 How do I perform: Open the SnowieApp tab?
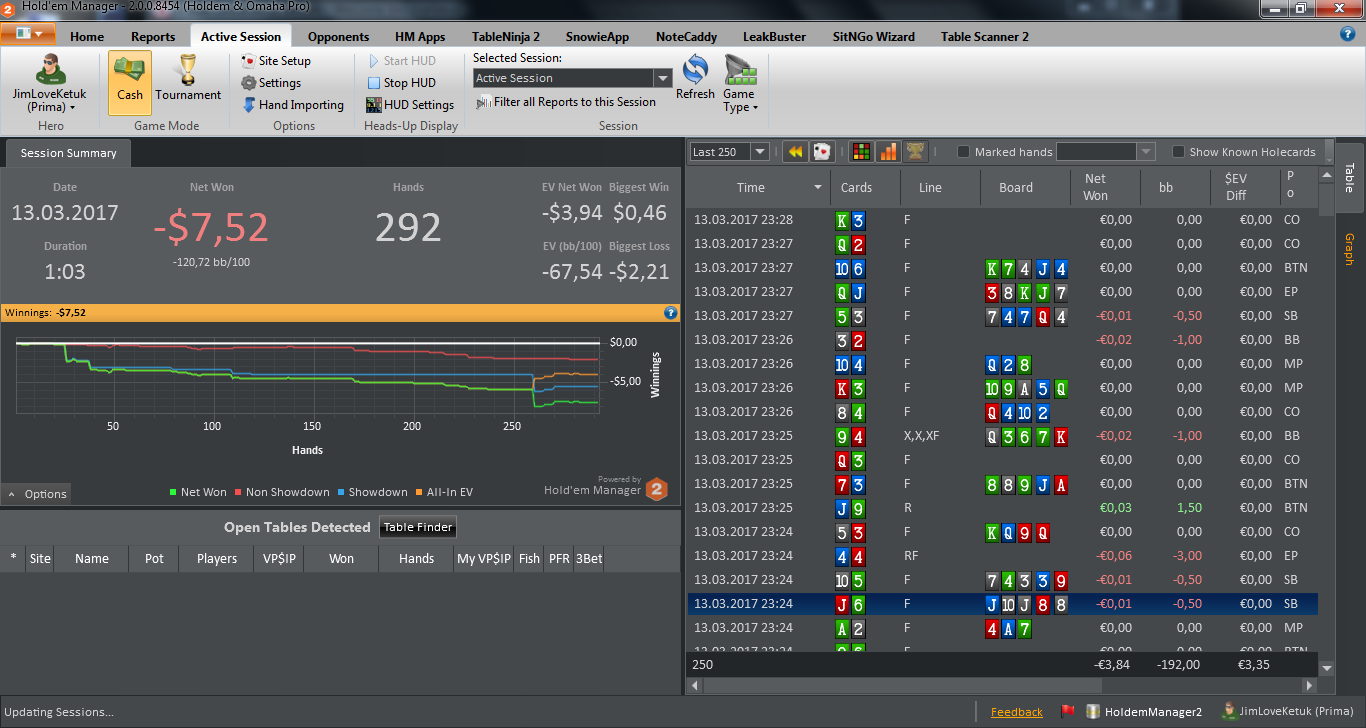[x=597, y=37]
